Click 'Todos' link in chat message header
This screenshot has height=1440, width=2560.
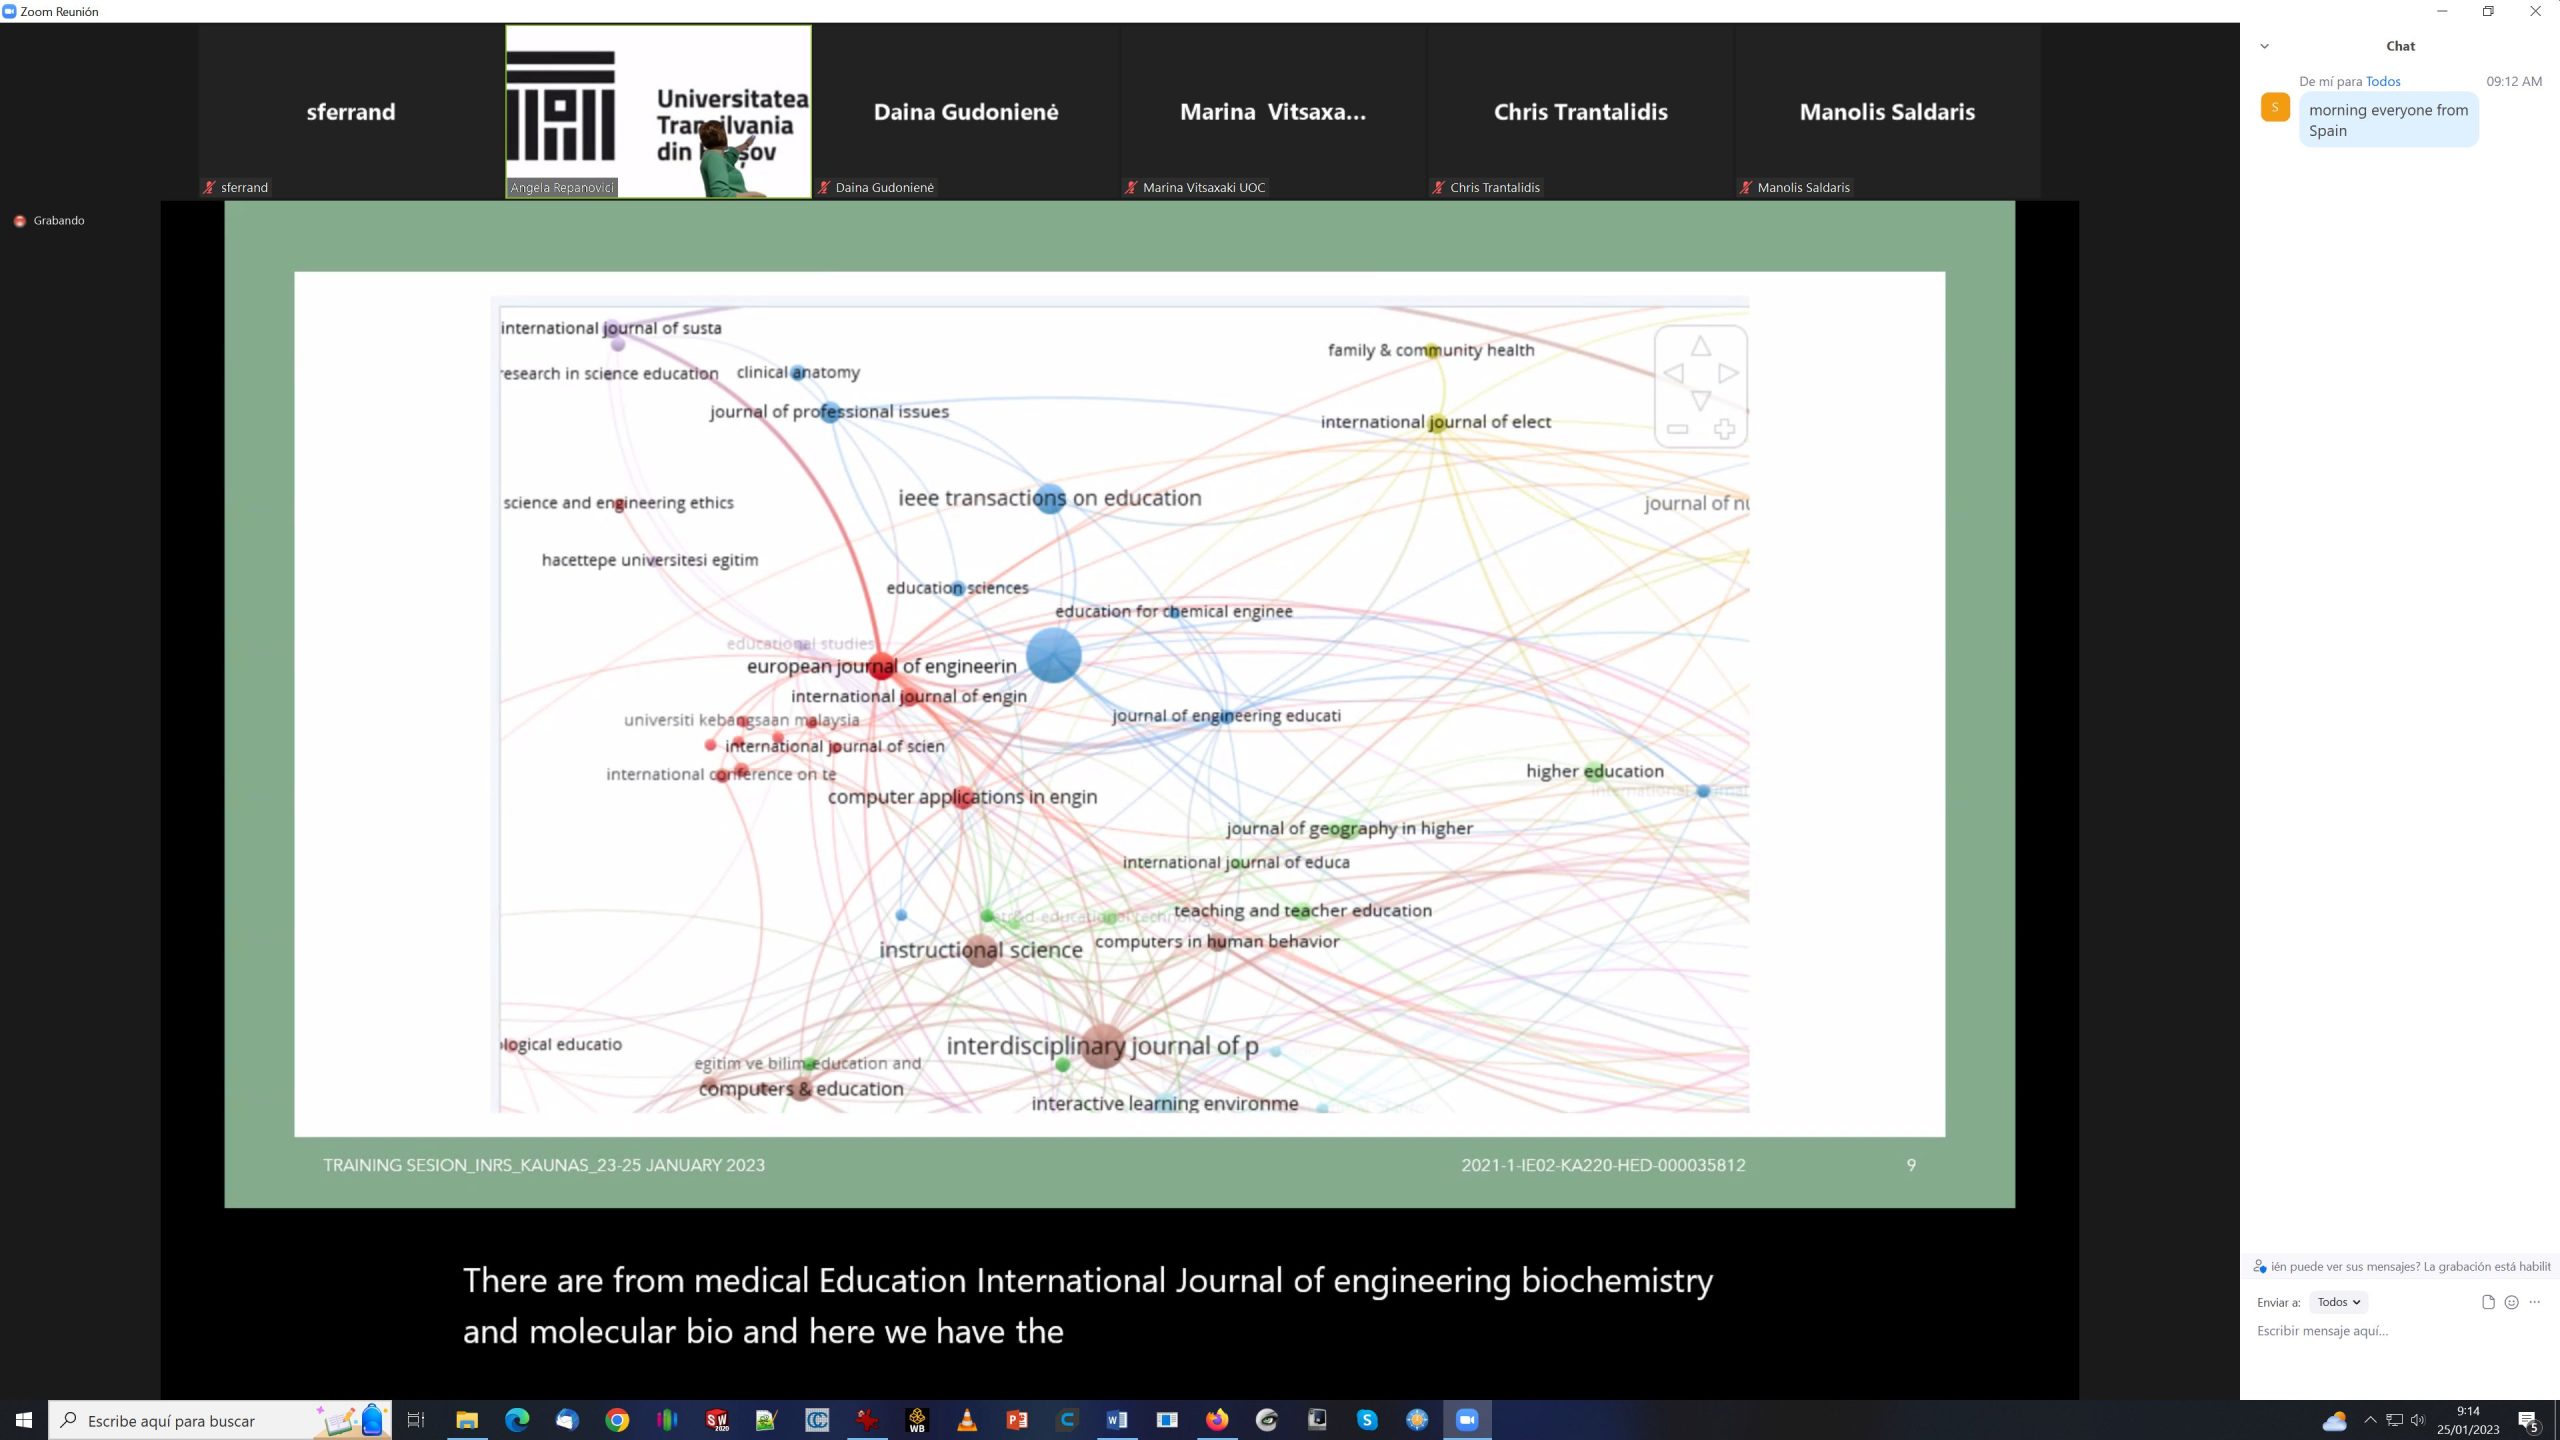2382,81
